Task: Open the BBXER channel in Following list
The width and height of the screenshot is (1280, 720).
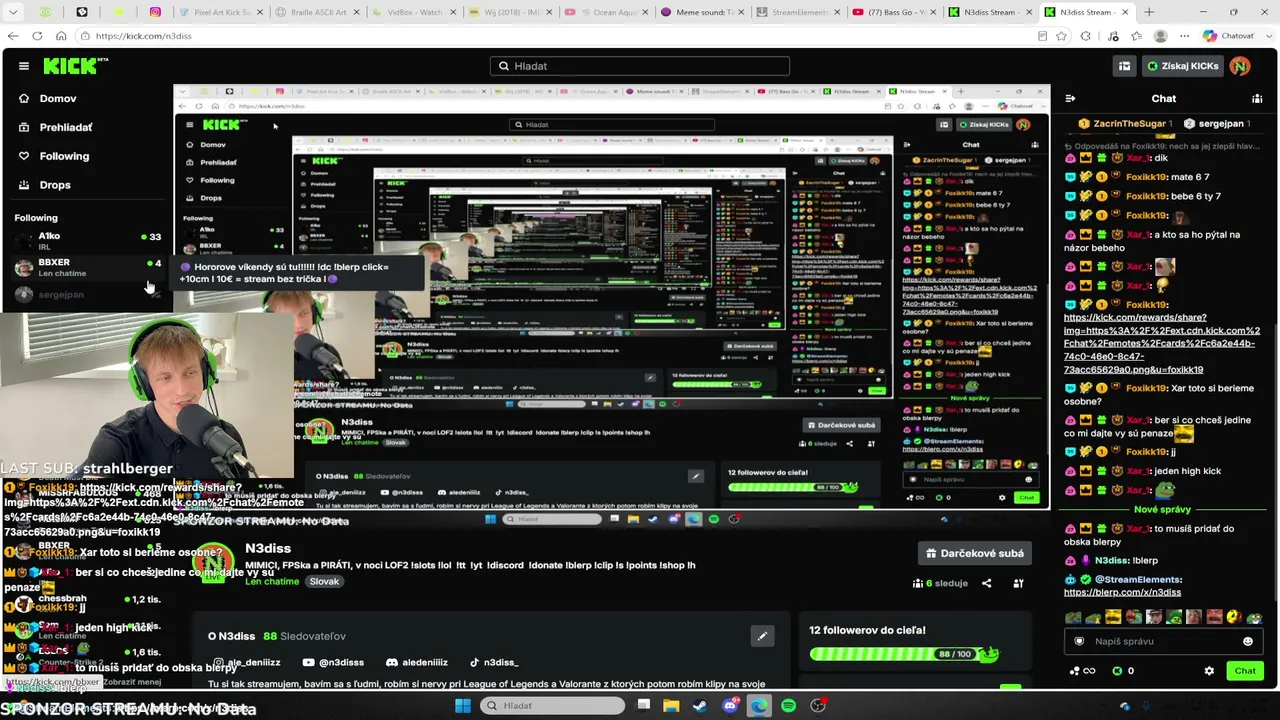Action: [87, 267]
